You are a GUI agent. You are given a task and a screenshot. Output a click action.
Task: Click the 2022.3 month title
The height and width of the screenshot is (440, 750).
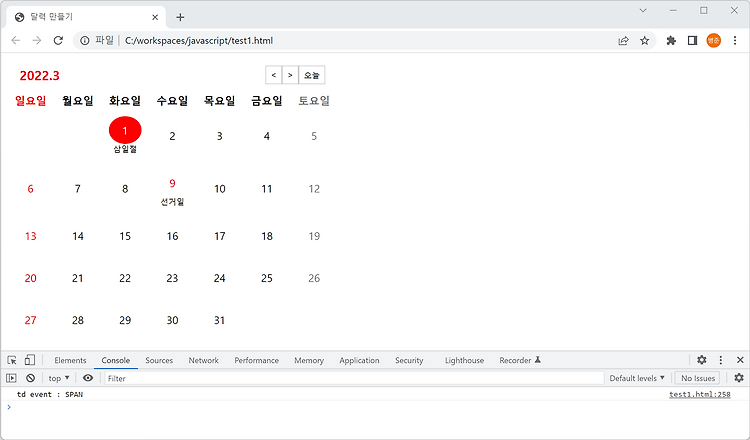[39, 76]
